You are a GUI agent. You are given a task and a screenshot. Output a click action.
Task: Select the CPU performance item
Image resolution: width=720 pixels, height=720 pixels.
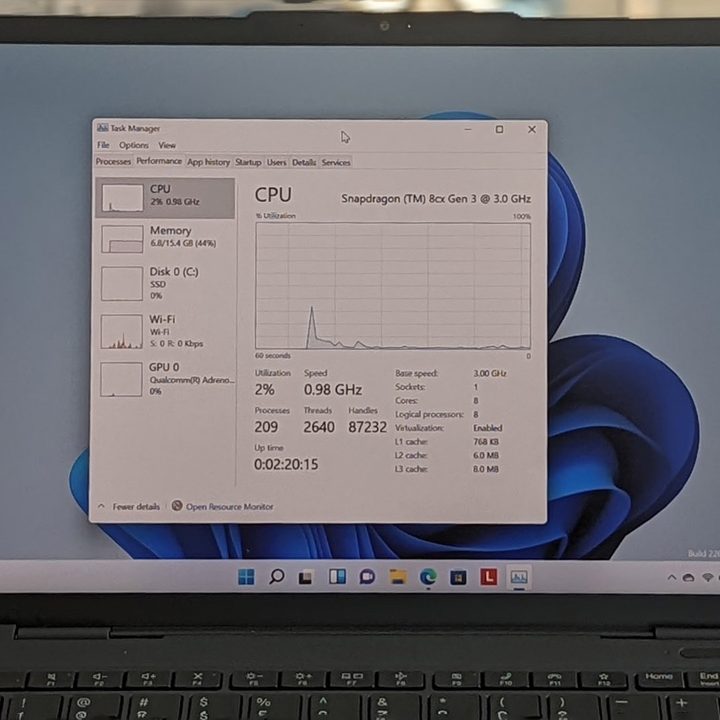tap(165, 197)
